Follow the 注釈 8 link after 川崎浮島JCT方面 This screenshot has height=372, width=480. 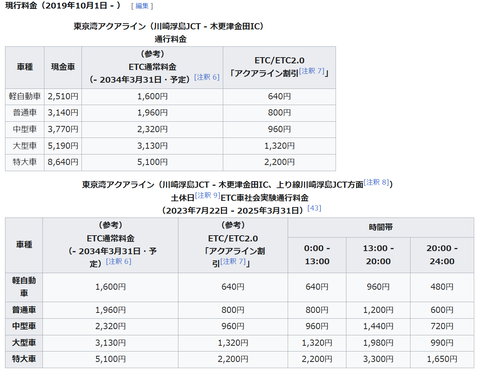click(x=377, y=182)
